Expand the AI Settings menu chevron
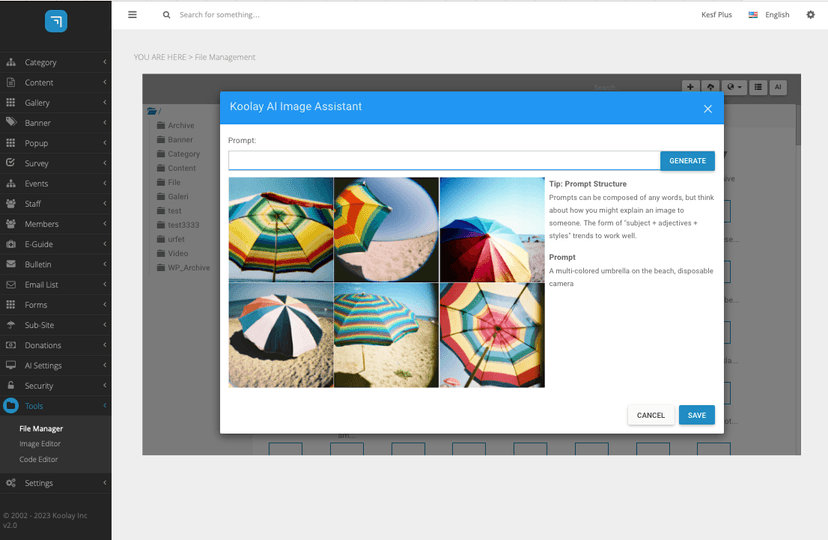 click(105, 365)
